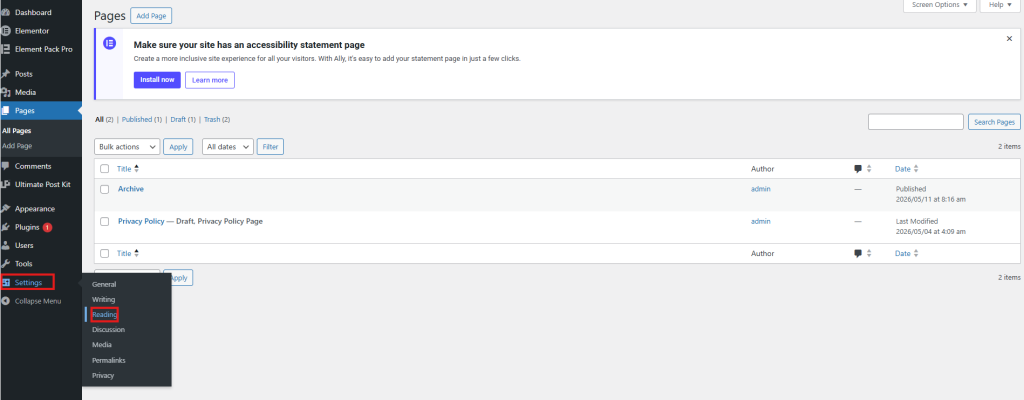
Task: Open Discussion in the Settings submenu
Action: pyautogui.click(x=108, y=329)
